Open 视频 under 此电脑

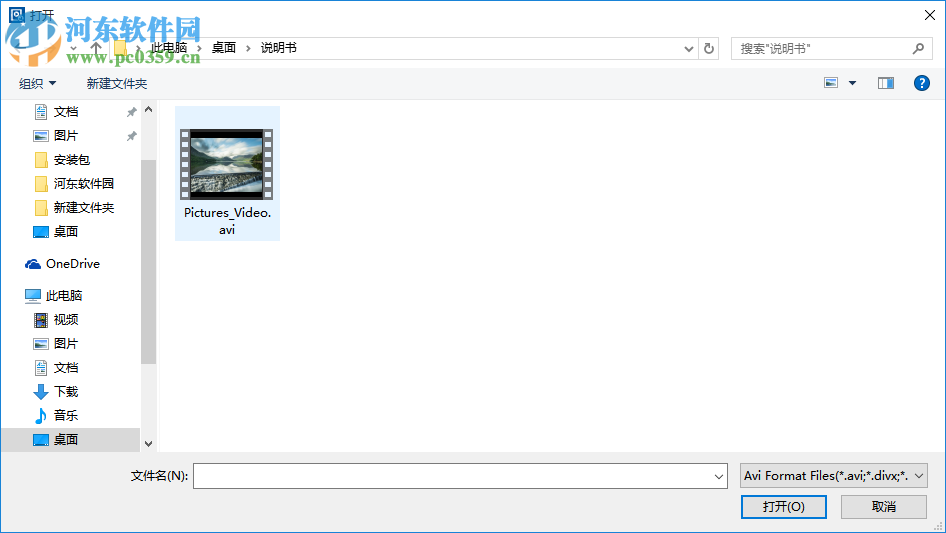pos(66,320)
